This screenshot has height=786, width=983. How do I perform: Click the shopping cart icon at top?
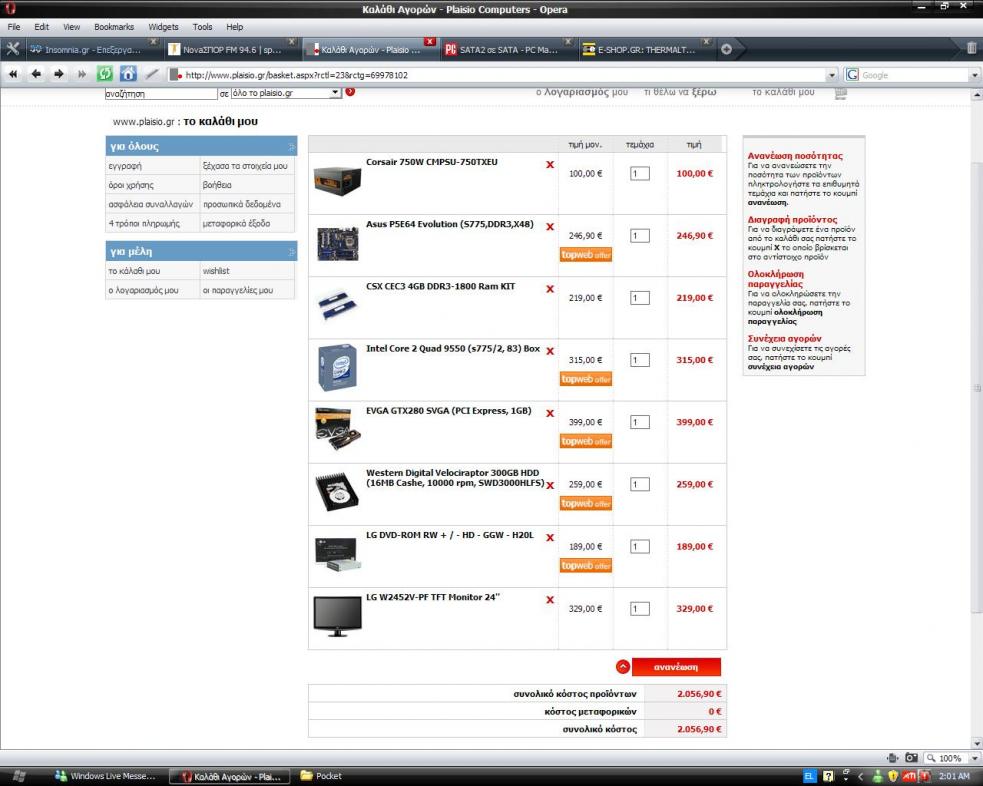(x=841, y=93)
